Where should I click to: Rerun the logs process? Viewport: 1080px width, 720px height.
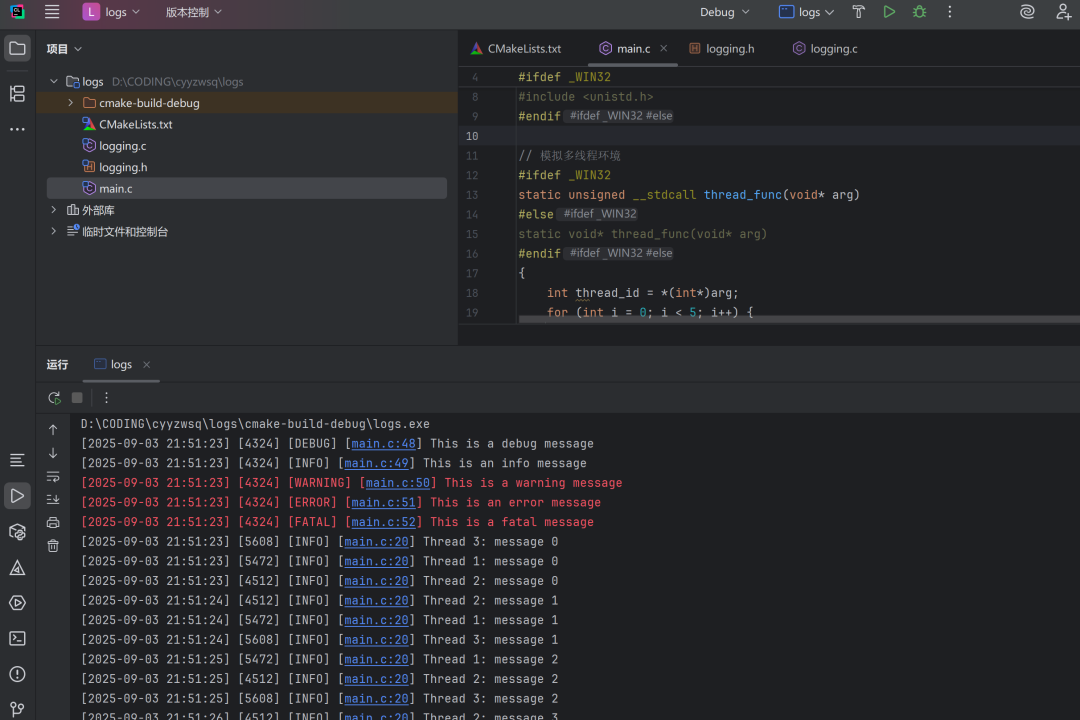click(54, 398)
